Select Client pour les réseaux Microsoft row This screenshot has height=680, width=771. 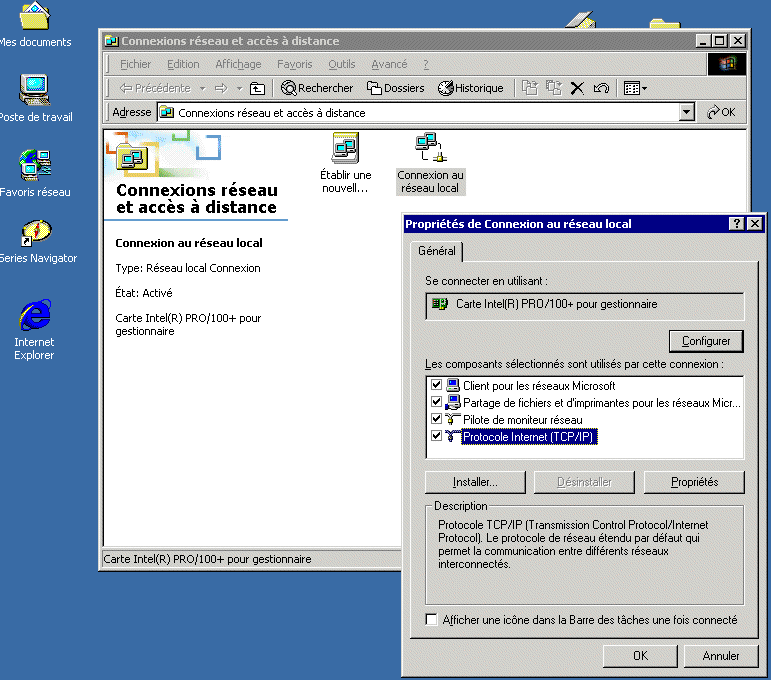point(539,386)
